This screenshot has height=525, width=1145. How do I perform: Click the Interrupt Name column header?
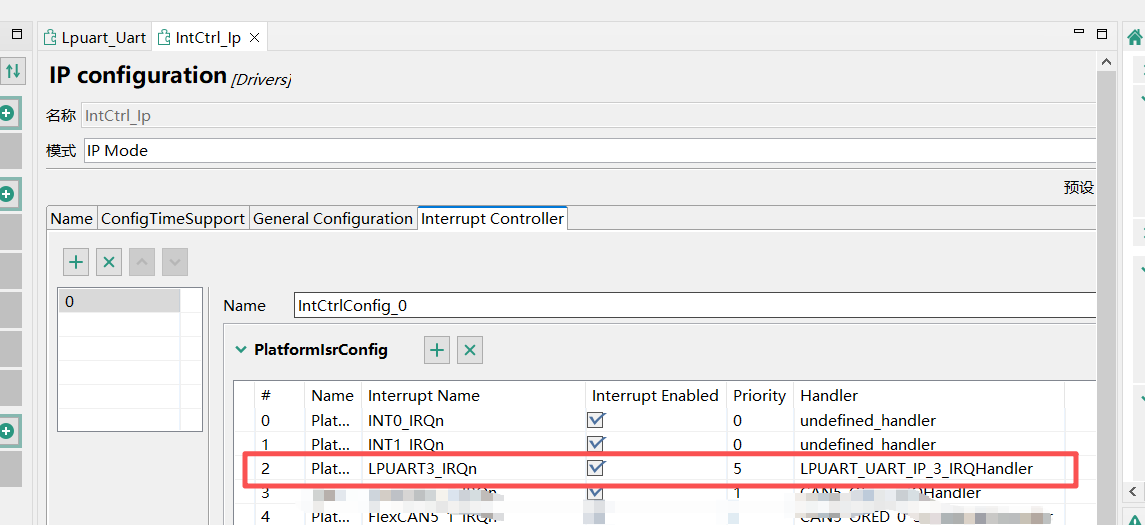pyautogui.click(x=424, y=396)
